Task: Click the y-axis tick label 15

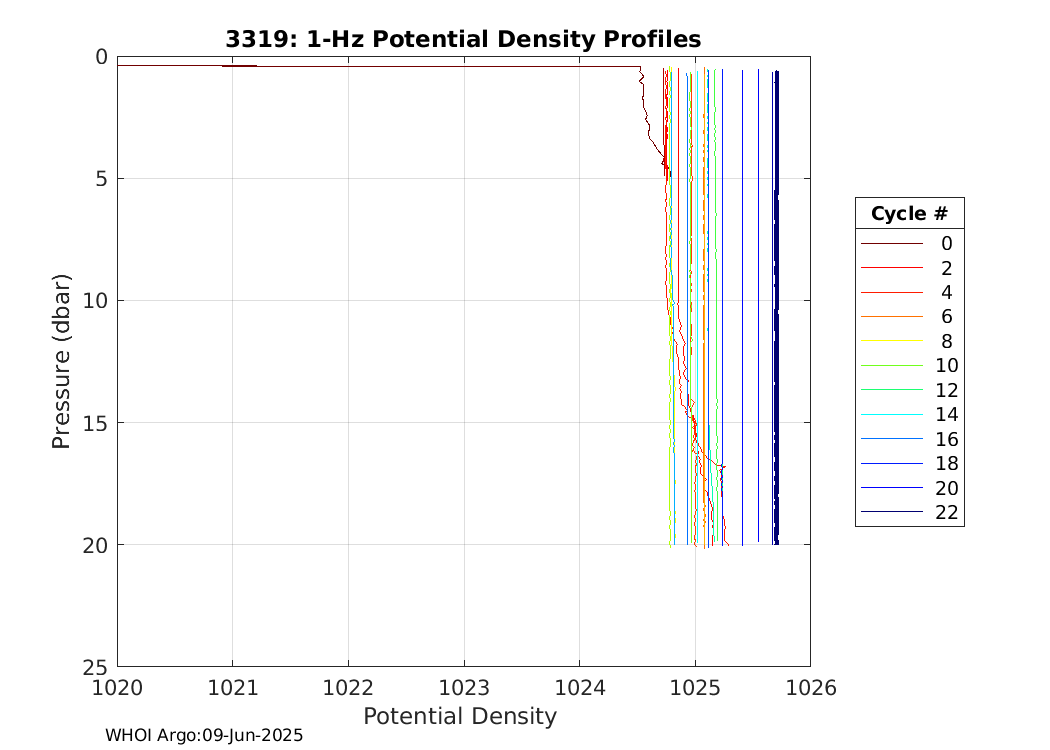Action: point(95,423)
